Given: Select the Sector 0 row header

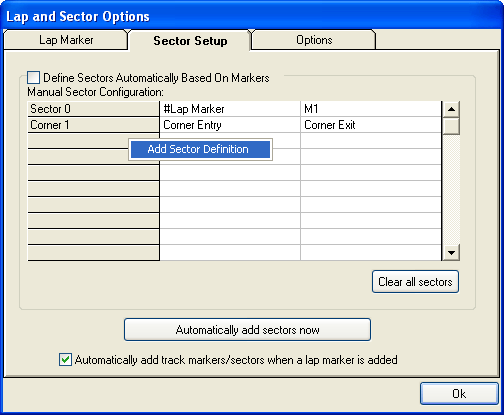Looking at the screenshot, I should [x=93, y=109].
